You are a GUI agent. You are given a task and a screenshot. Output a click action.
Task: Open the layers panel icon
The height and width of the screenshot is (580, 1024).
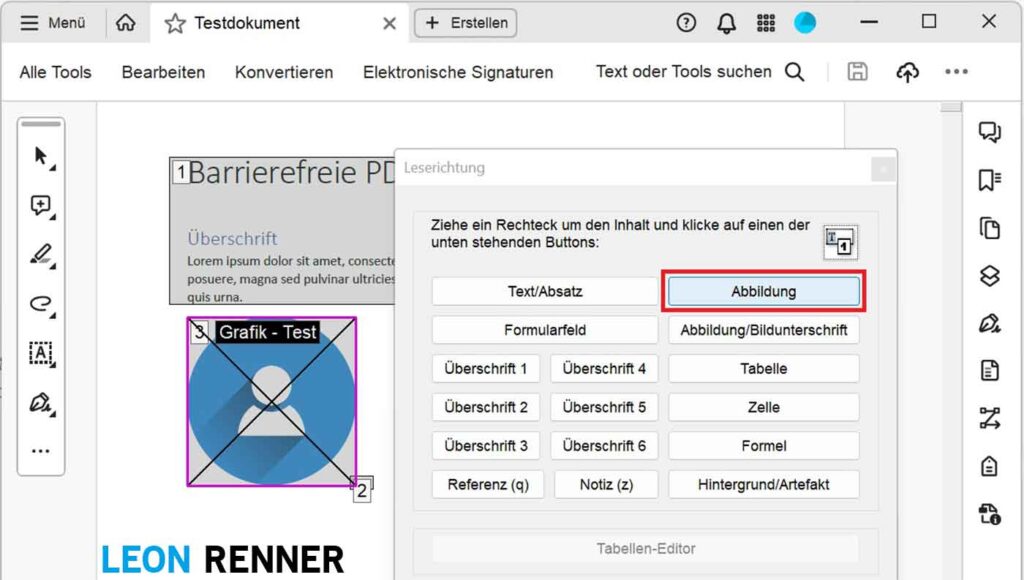[989, 276]
